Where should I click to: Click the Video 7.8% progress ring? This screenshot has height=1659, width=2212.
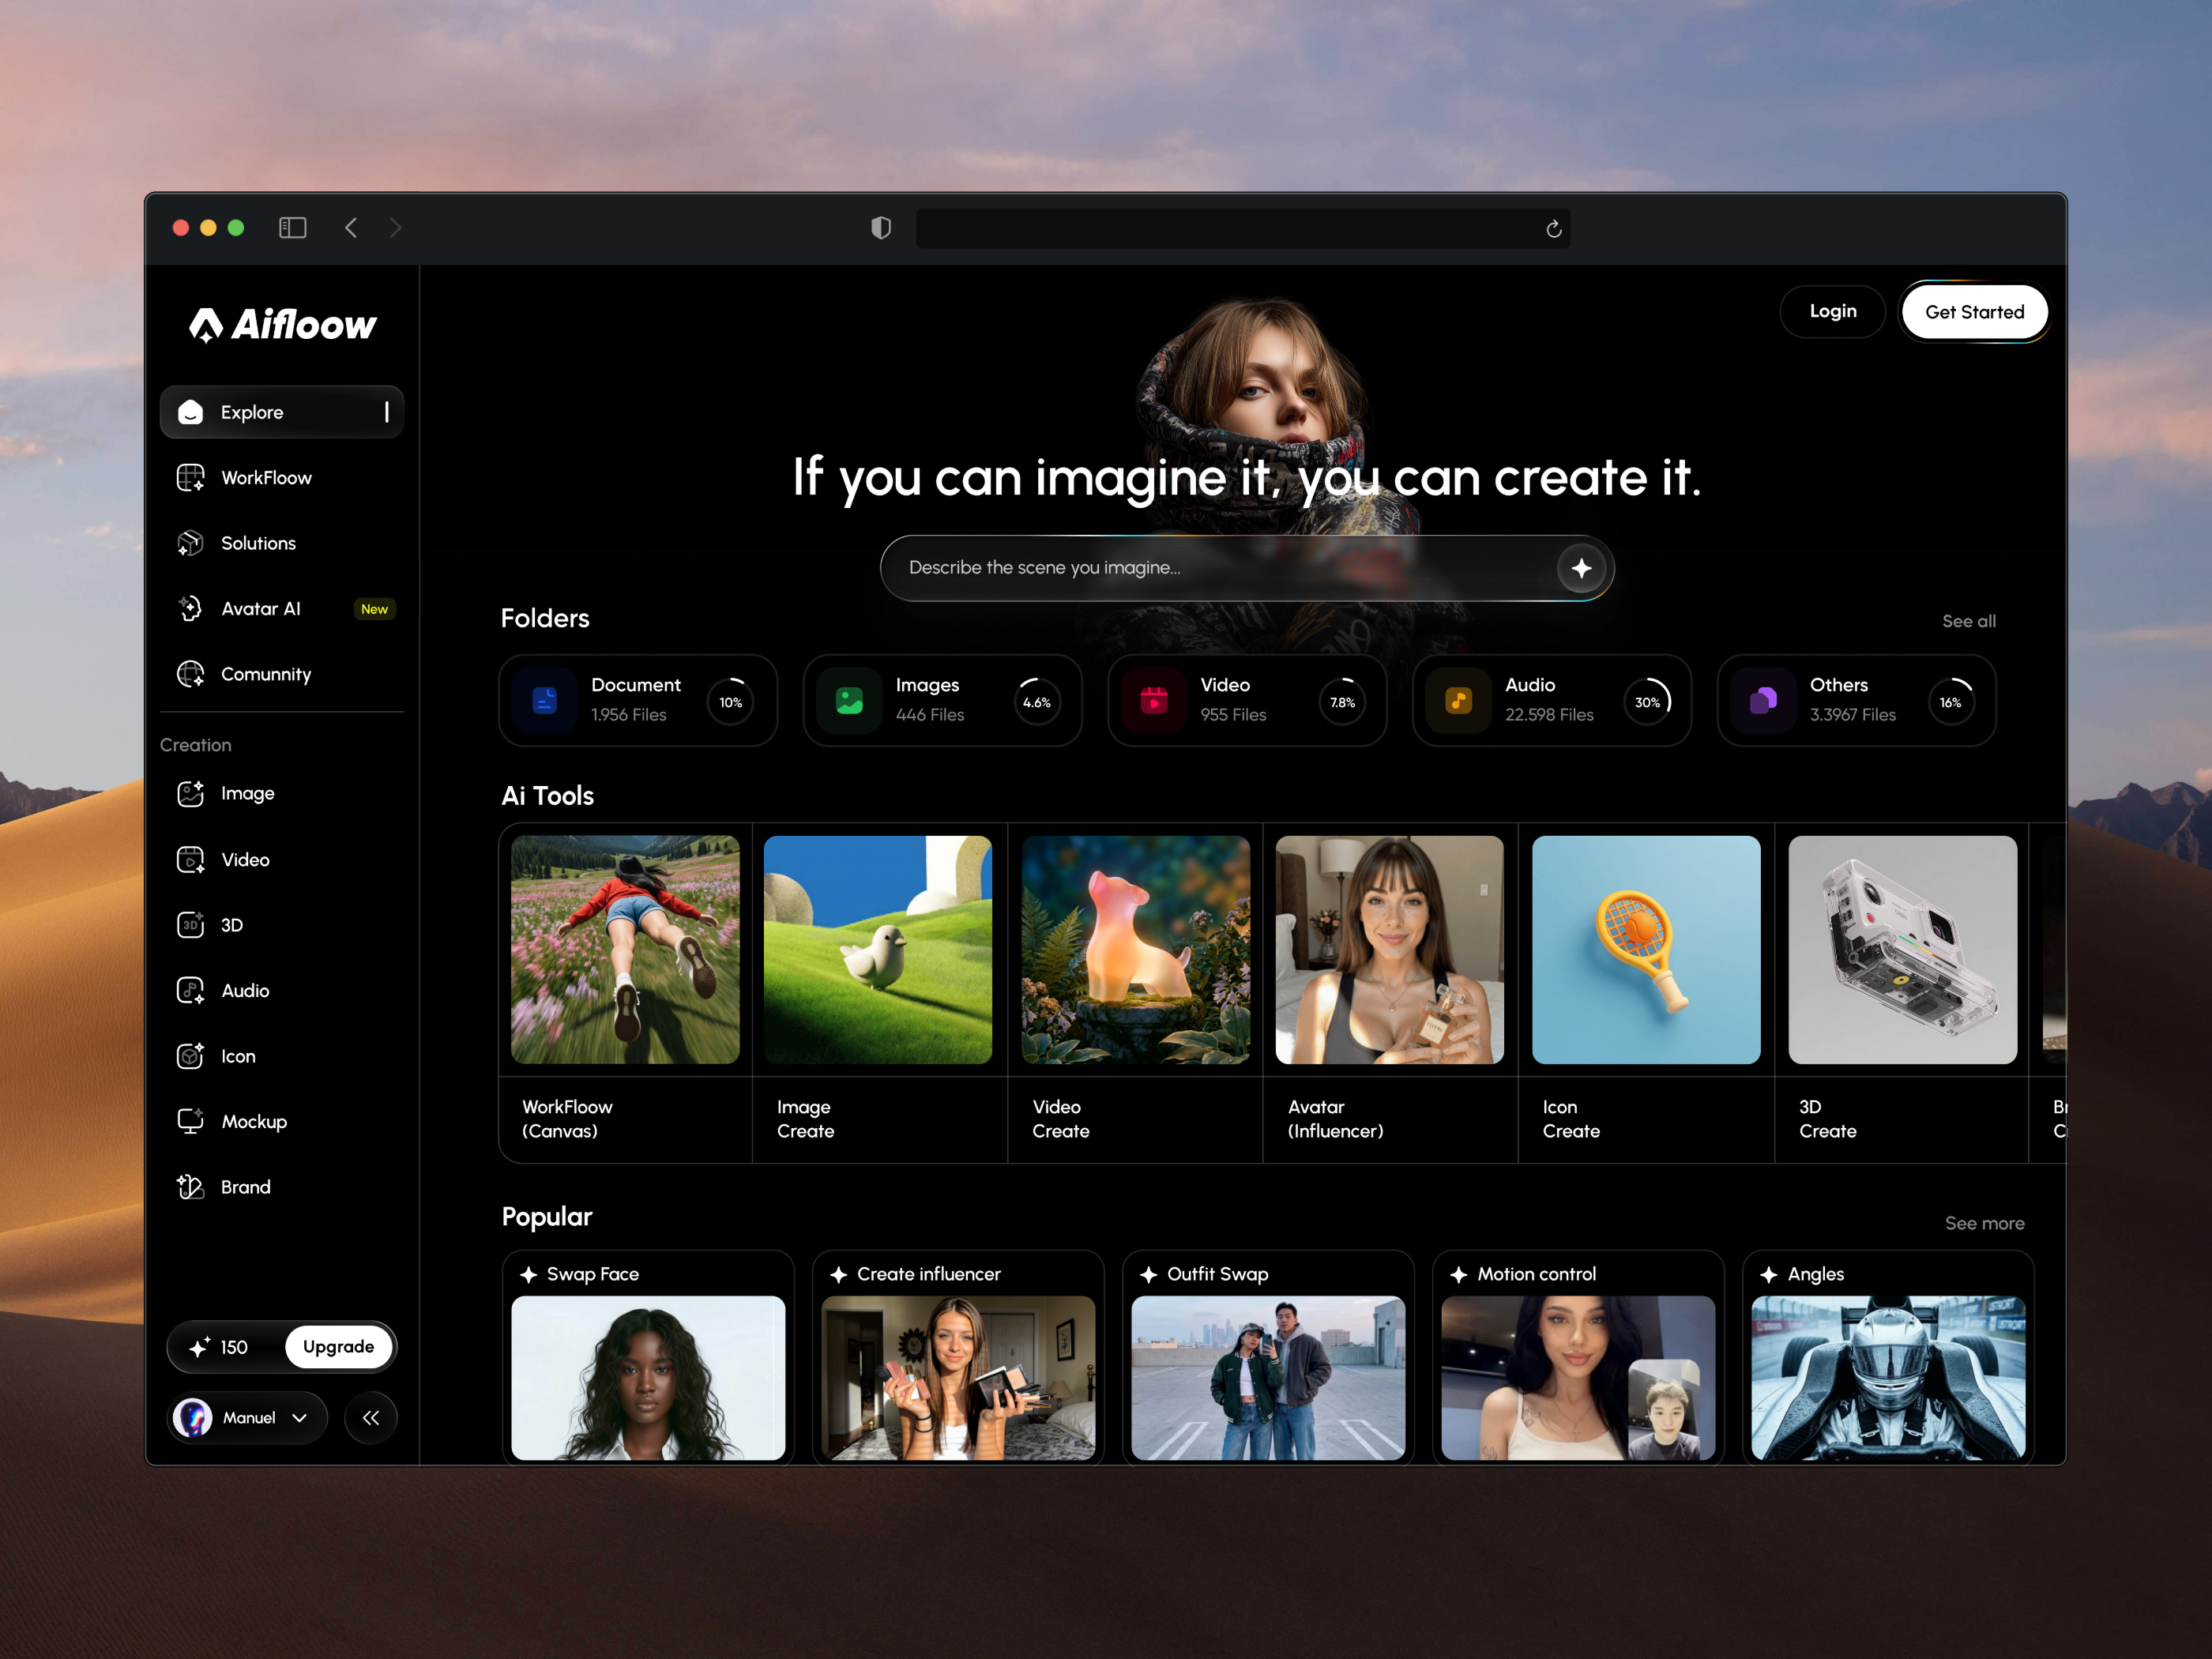pyautogui.click(x=1342, y=702)
